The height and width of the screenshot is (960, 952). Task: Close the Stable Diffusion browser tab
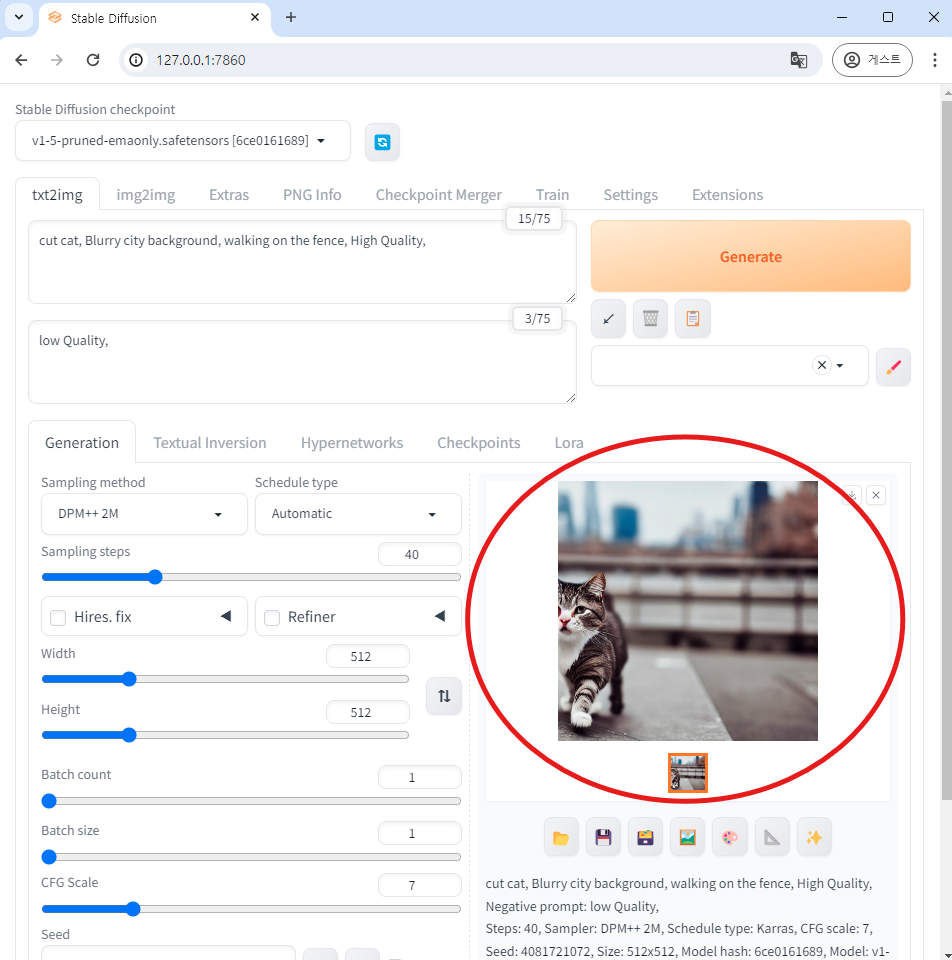point(255,18)
